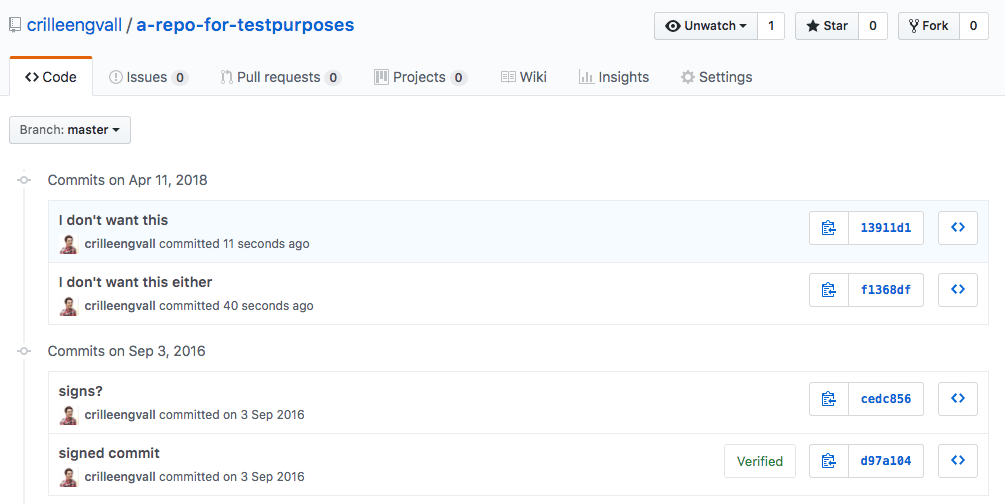Go to crilleengvall user profile in header
This screenshot has height=504, width=1005.
[x=74, y=25]
